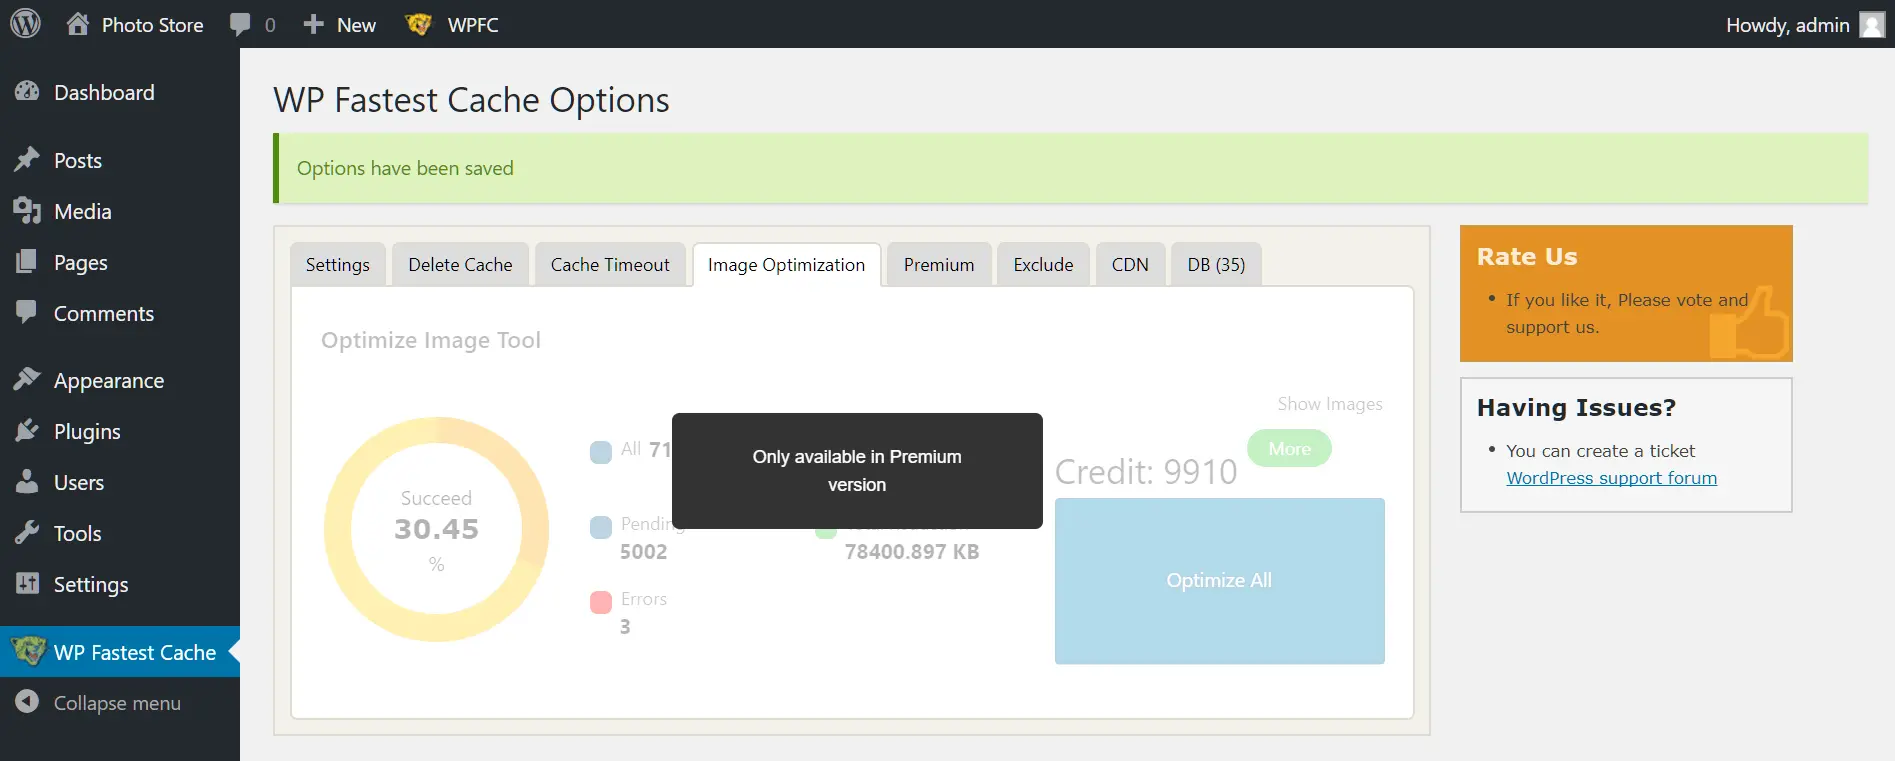Open the New content menu

tap(340, 25)
